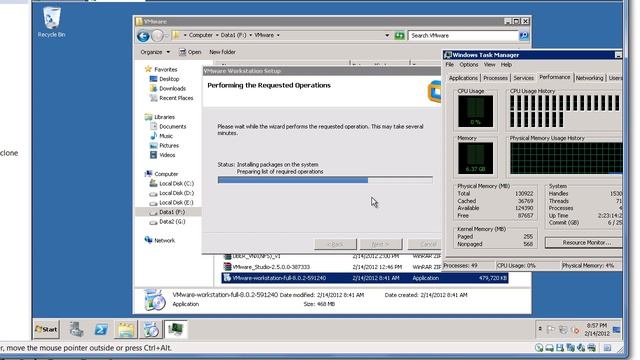
Task: Switch to Processes tab in Task Manager
Action: pos(496,78)
